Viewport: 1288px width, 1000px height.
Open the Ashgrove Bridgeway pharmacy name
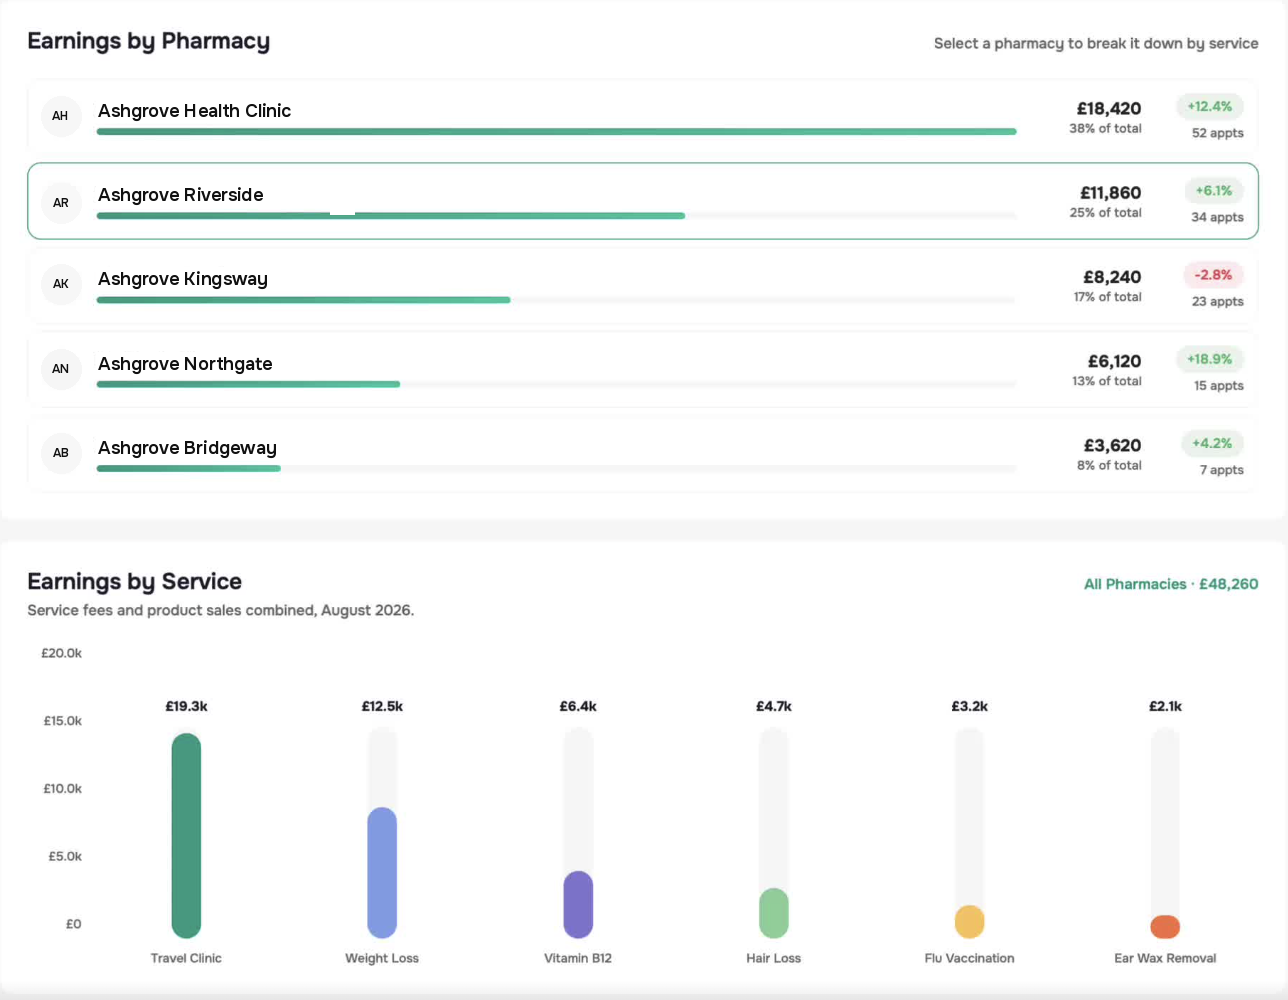tap(187, 448)
